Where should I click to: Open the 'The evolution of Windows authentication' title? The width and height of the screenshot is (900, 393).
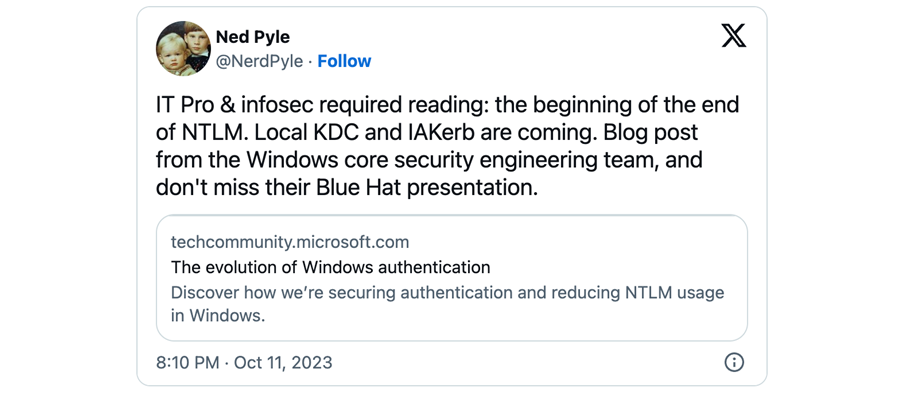[x=331, y=267]
